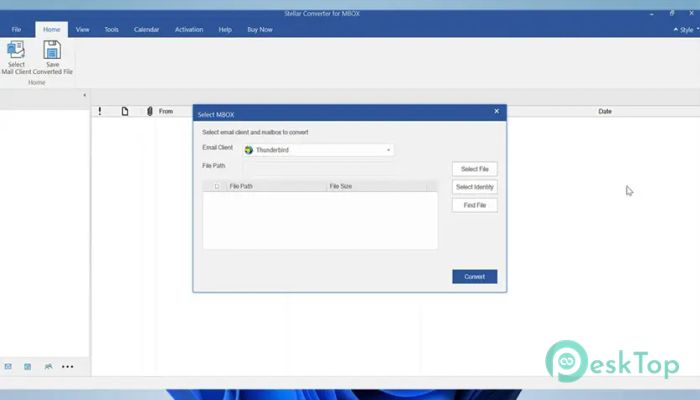Open the Calendar ribbon tab
Image resolution: width=700 pixels, height=400 pixels.
146,29
